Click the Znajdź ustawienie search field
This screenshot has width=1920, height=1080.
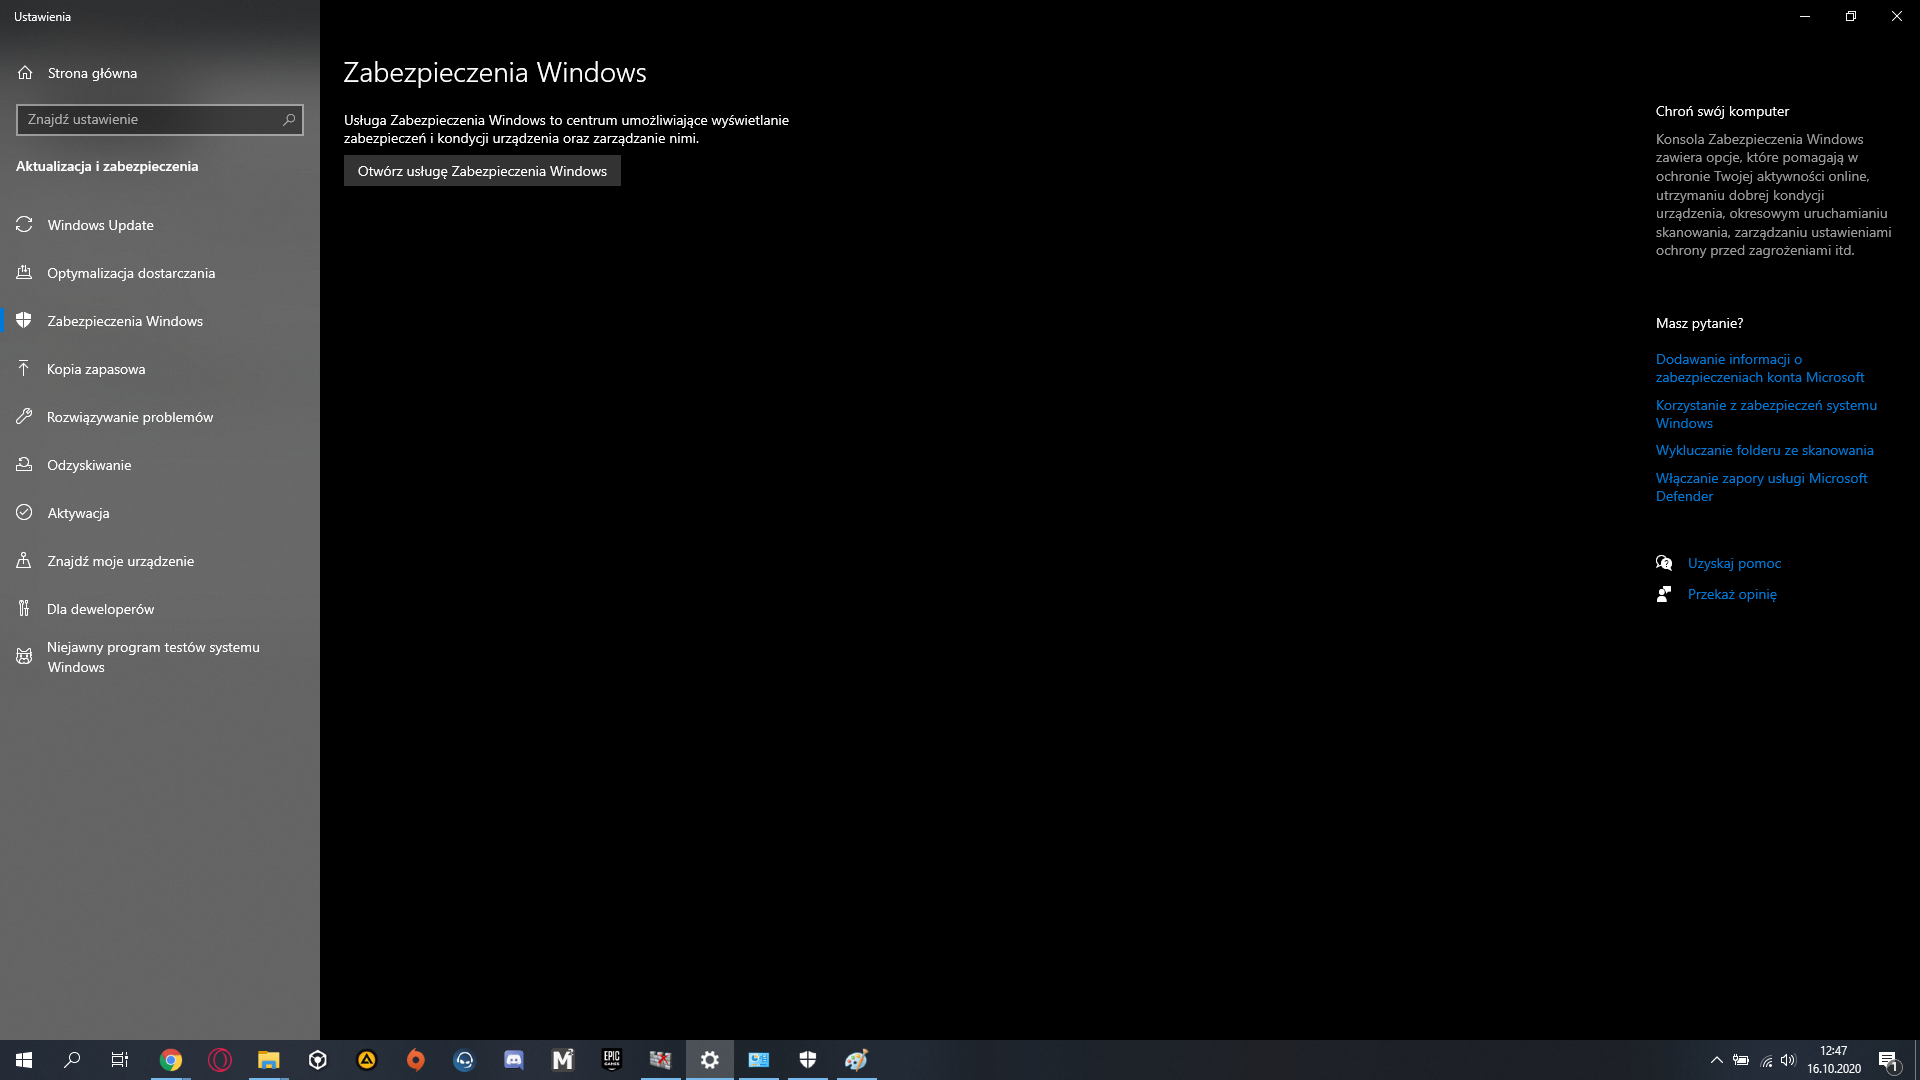point(160,120)
